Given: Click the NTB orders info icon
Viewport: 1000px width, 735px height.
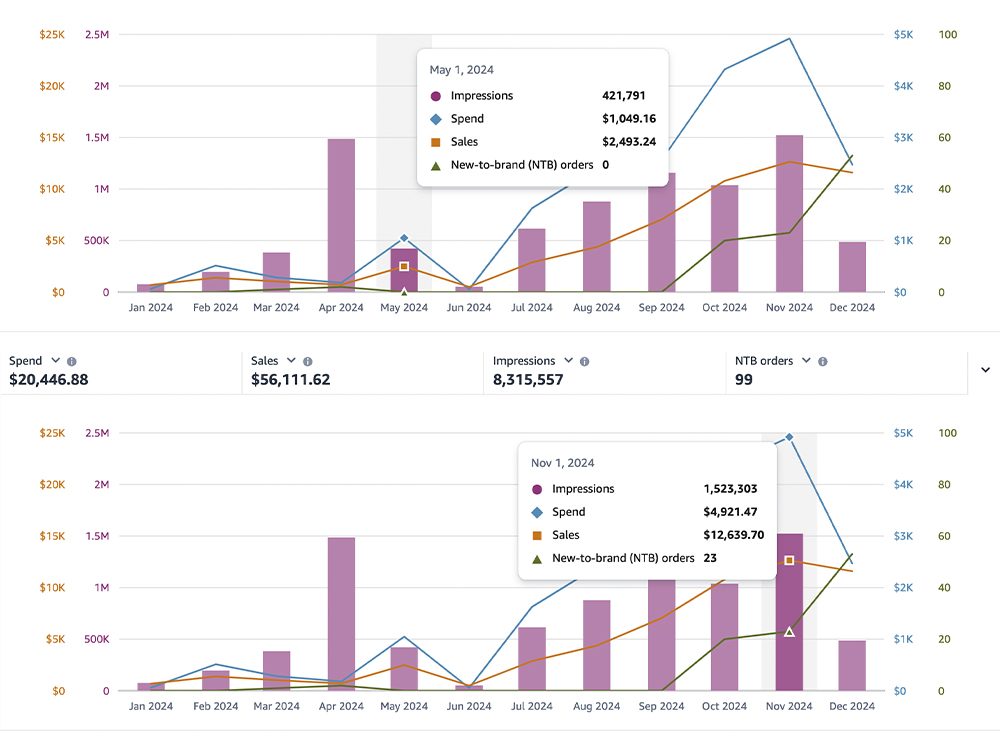Looking at the screenshot, I should [824, 362].
